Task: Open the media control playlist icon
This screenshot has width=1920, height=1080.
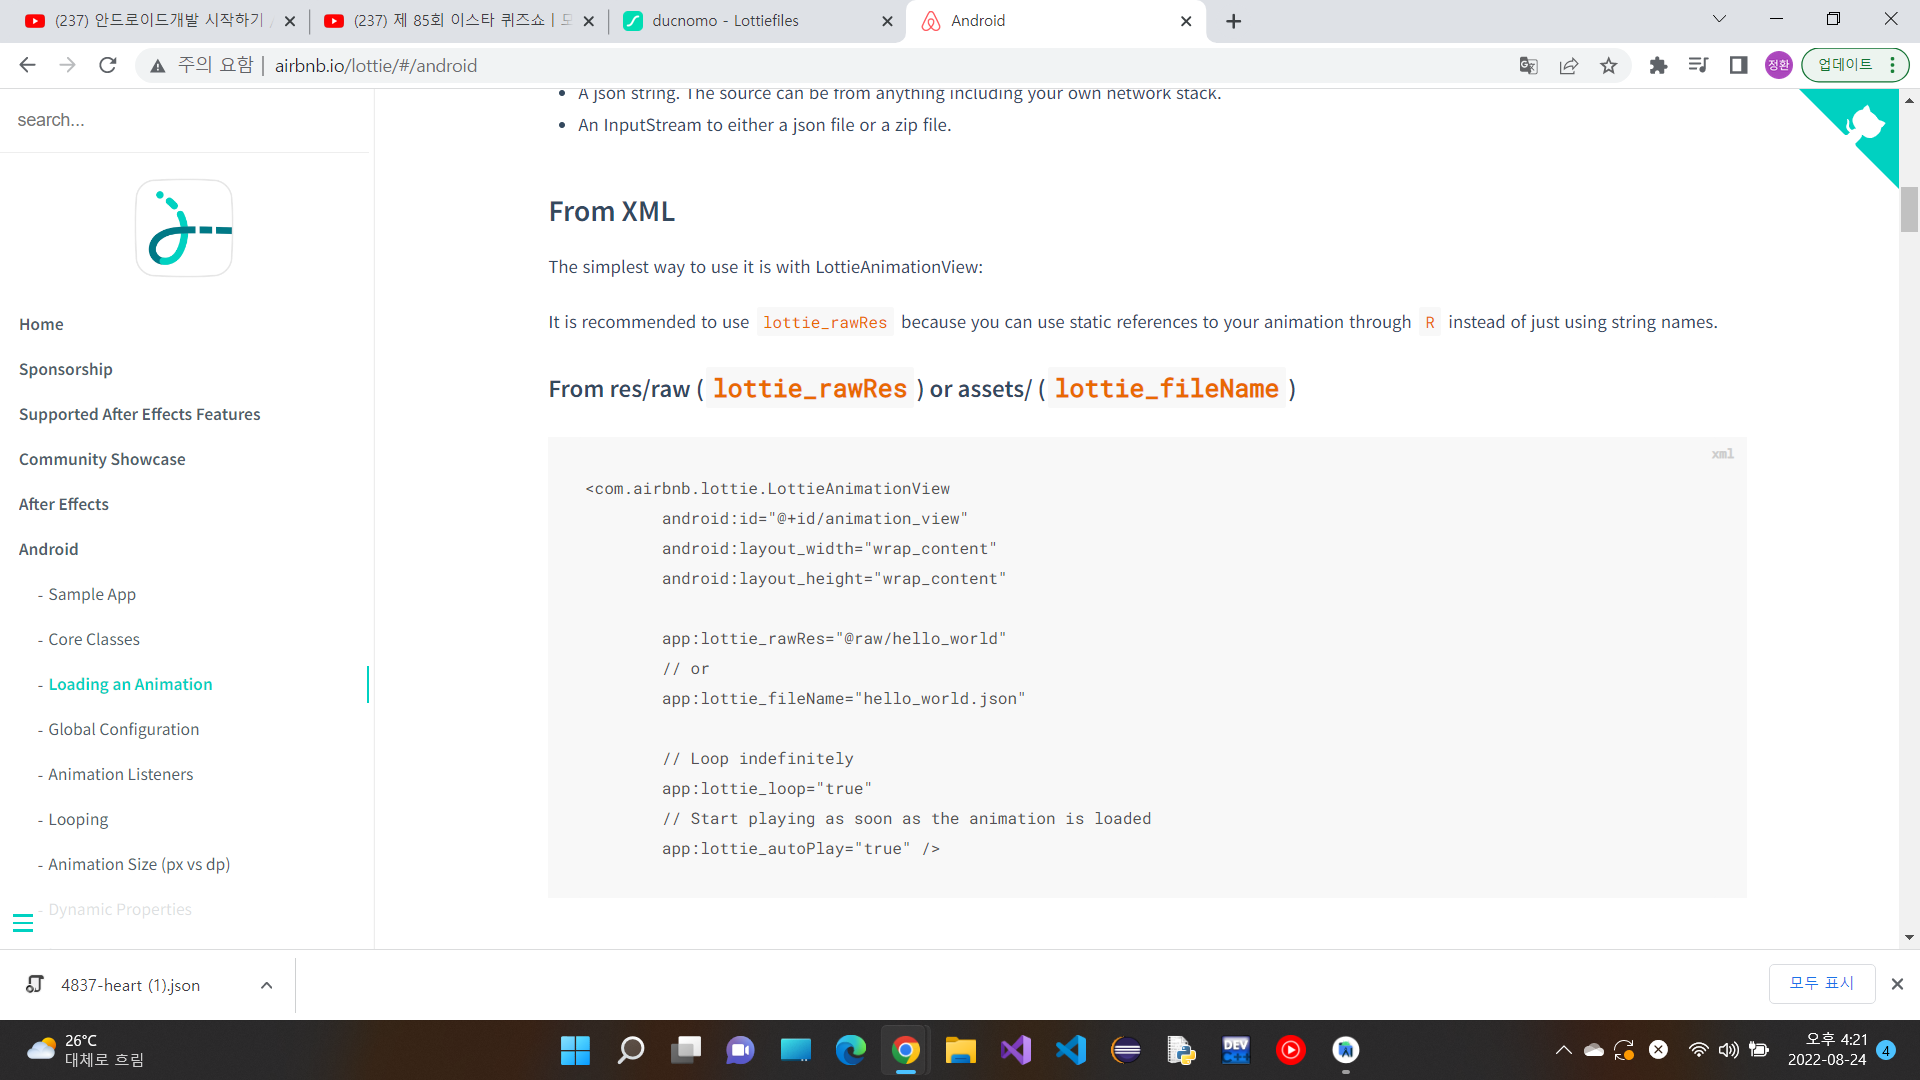Action: click(1698, 66)
